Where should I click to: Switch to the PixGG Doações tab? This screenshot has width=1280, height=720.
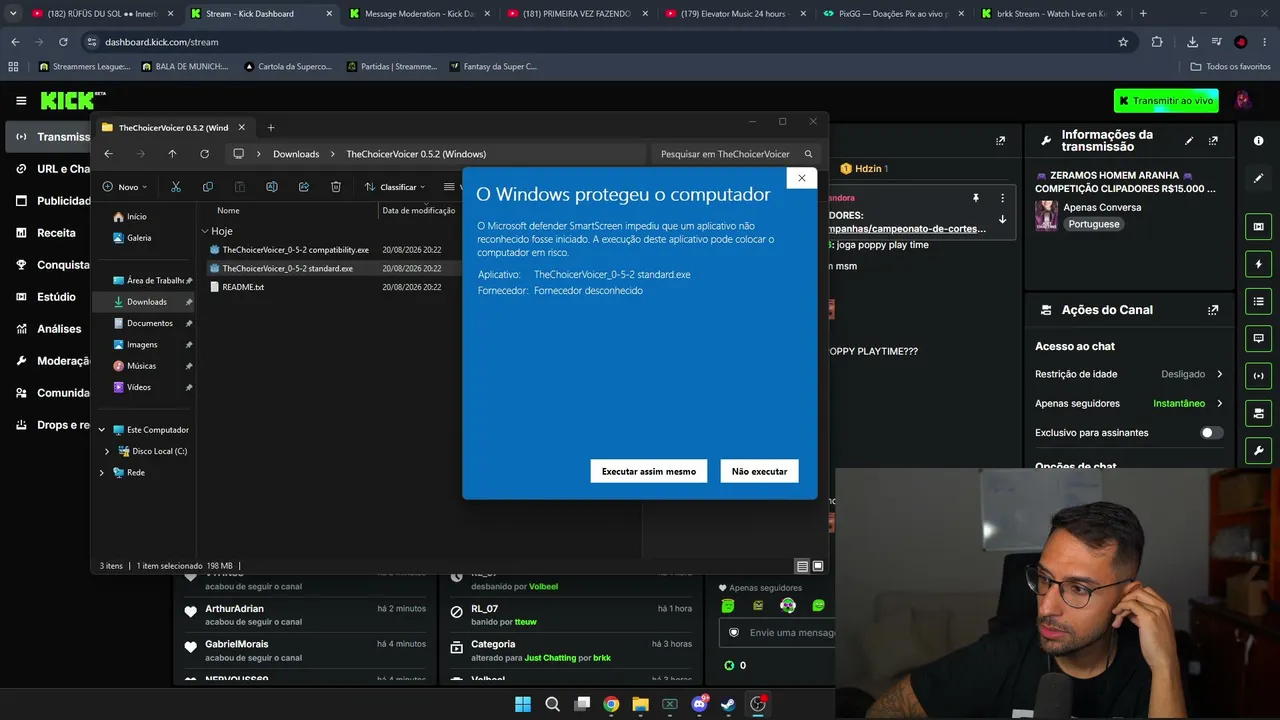click(x=892, y=14)
